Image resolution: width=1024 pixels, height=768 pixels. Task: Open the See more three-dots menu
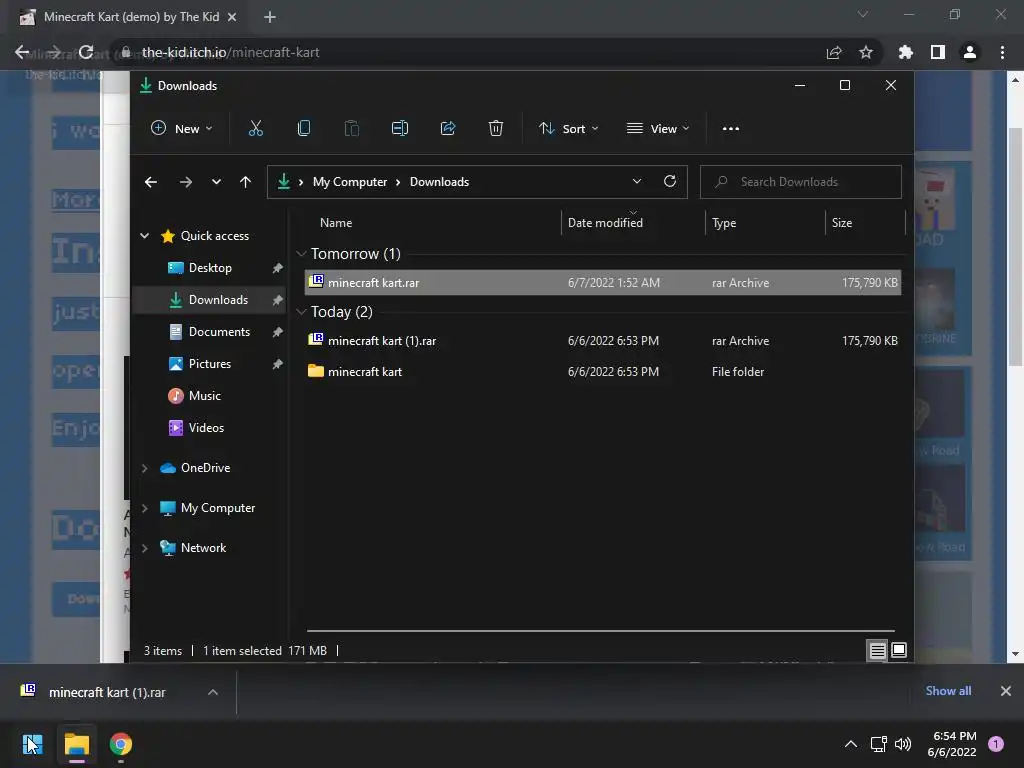click(x=731, y=129)
